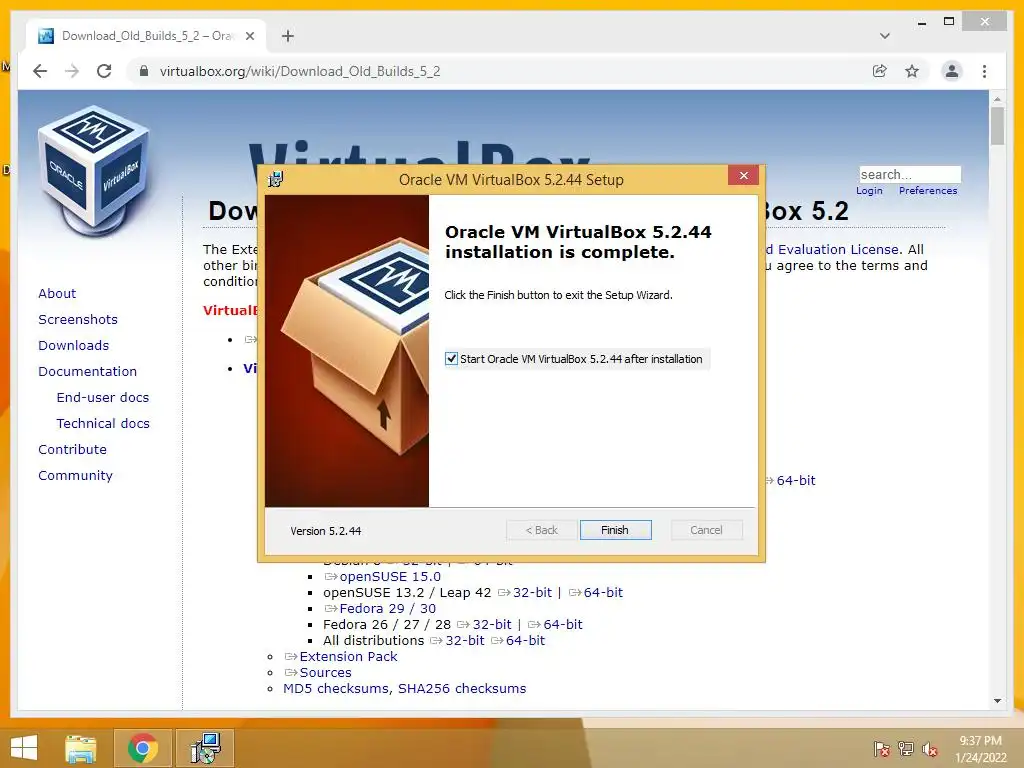Click openSUSE 13.2 / Leap 42 32-bit link
Screen dimensions: 1024x768
point(532,592)
